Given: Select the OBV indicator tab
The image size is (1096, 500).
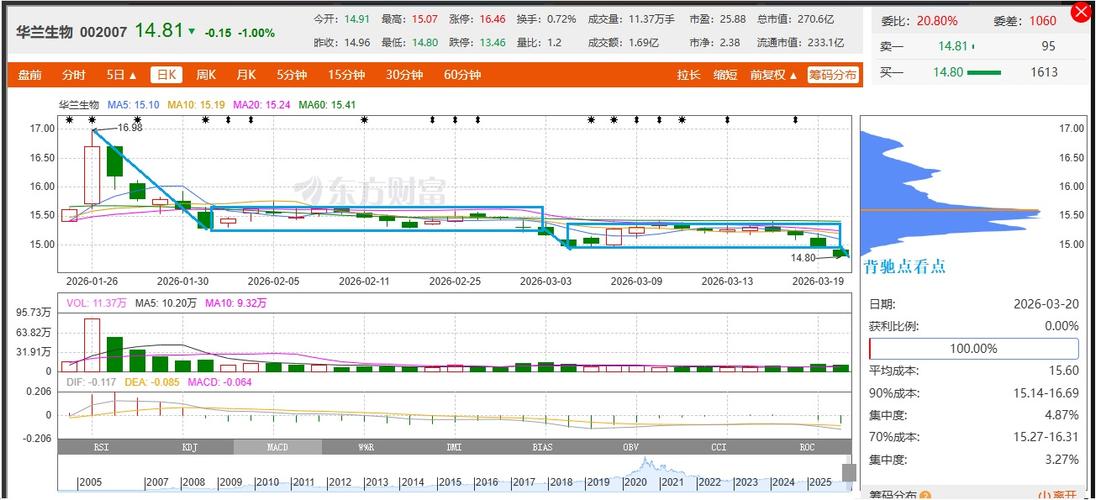Looking at the screenshot, I should coord(630,446).
